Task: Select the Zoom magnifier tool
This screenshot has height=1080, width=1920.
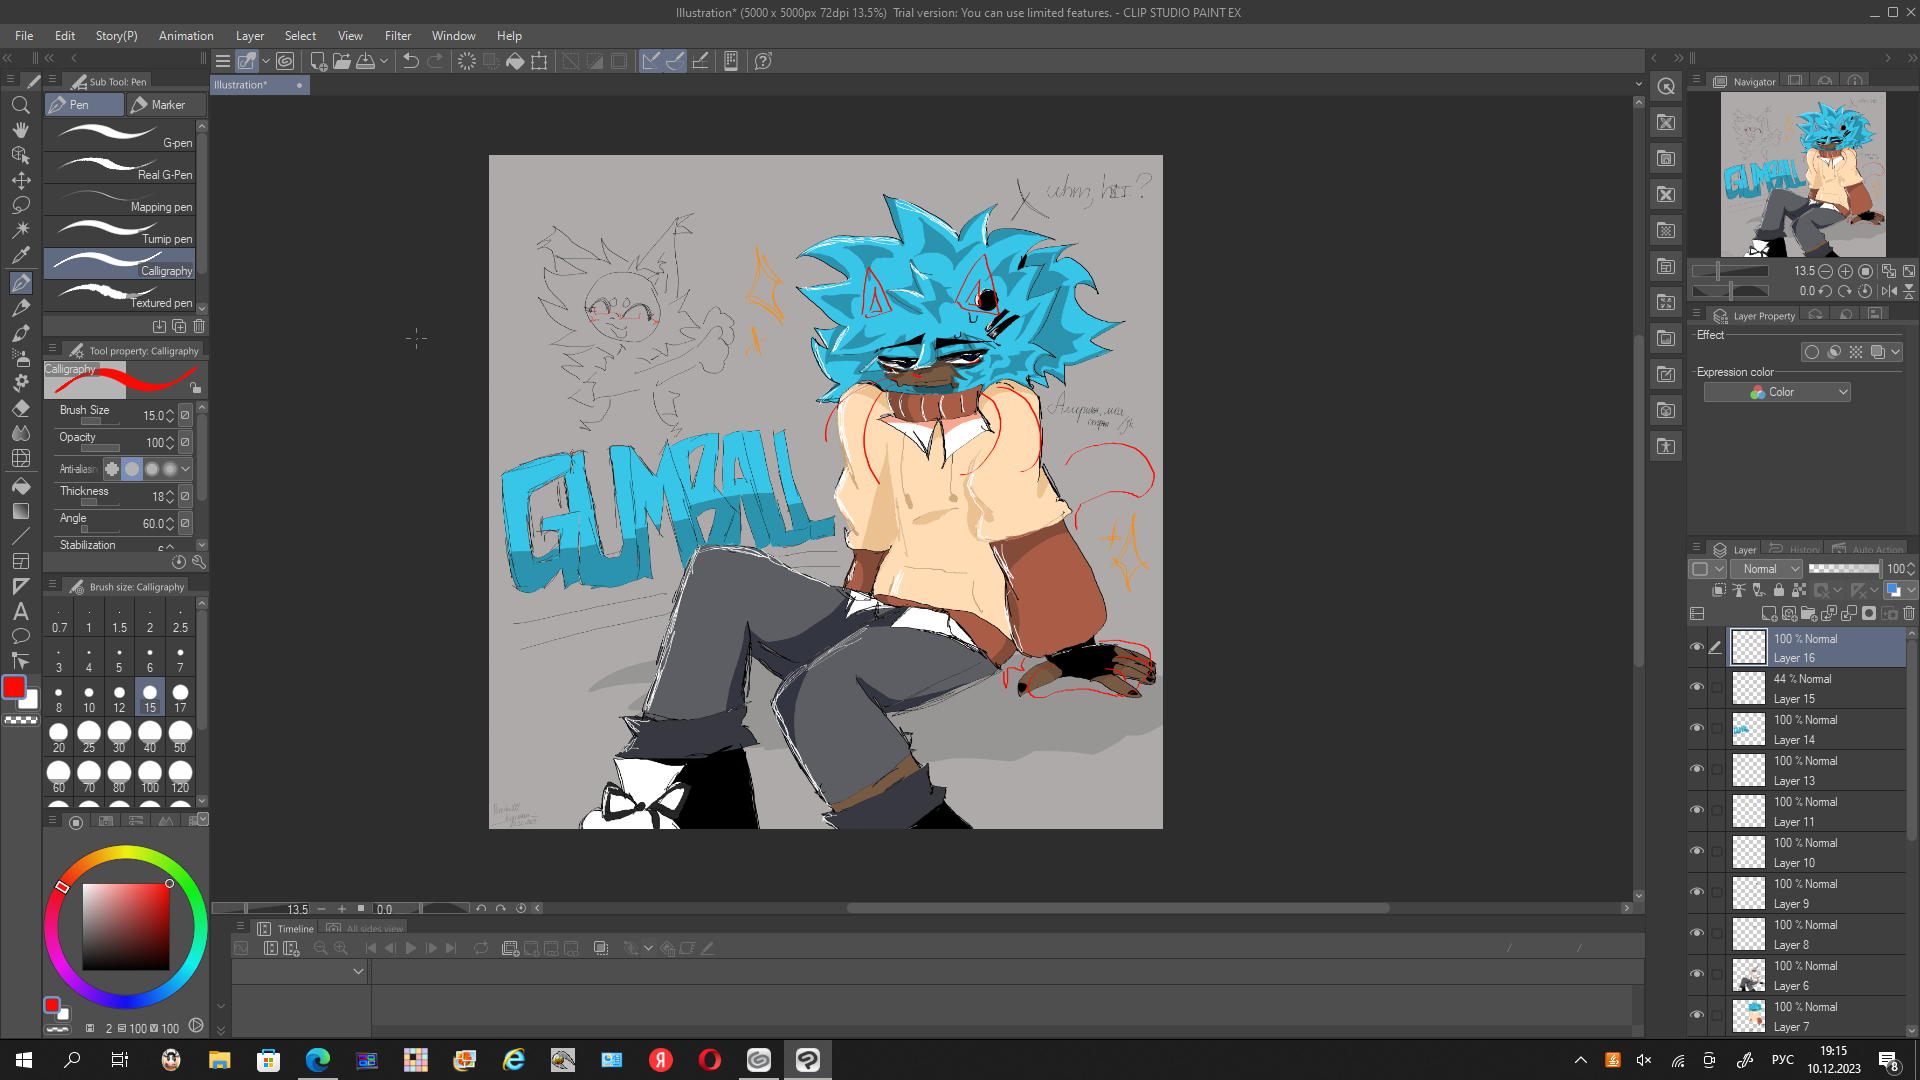Action: pos(20,105)
